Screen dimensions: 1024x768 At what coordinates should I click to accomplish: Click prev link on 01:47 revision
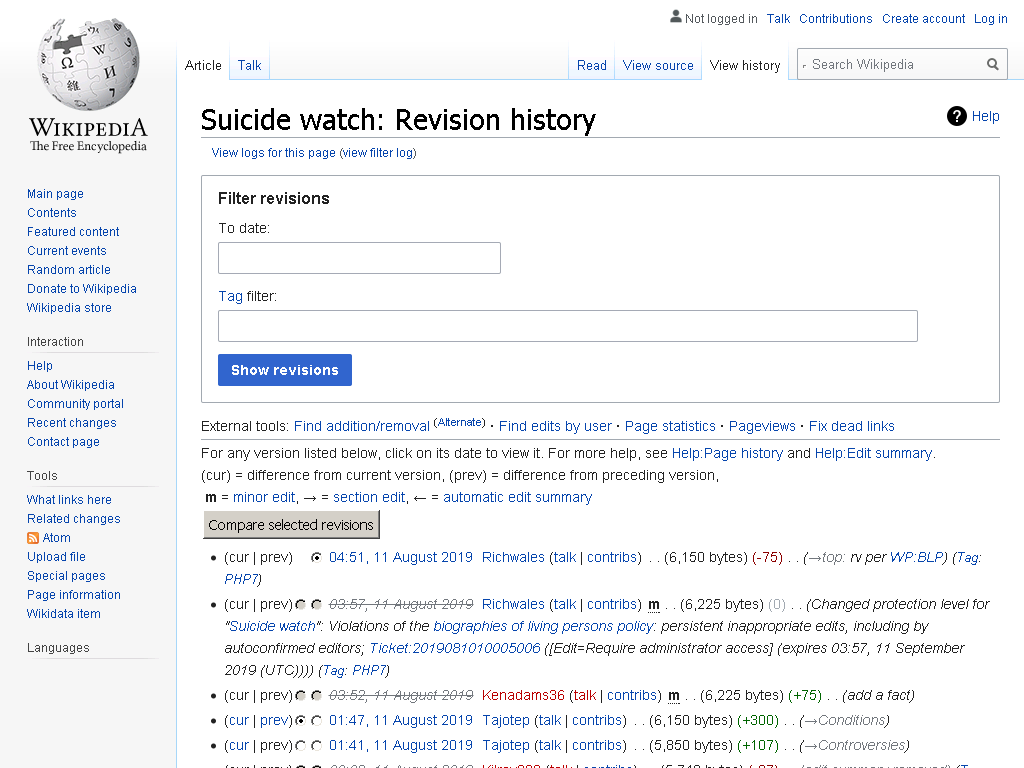(x=274, y=720)
